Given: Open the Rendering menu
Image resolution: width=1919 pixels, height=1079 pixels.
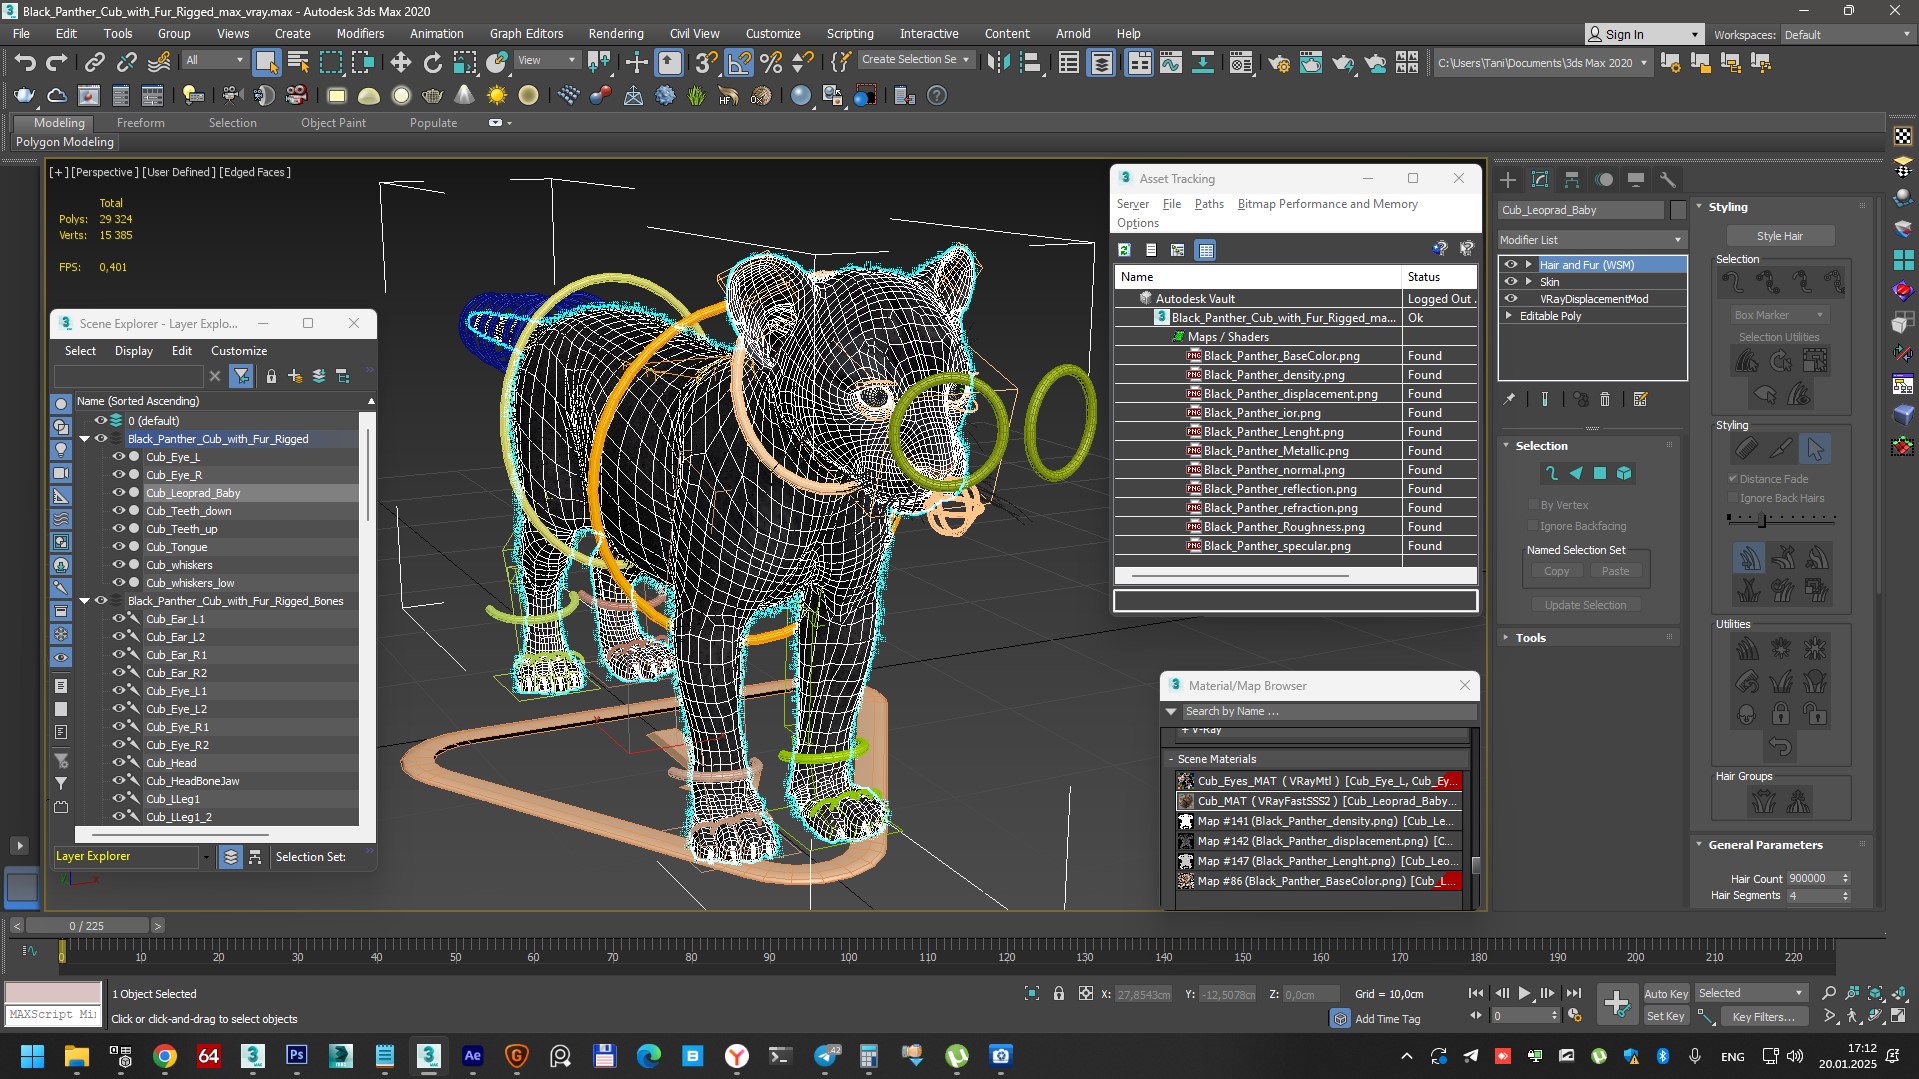Looking at the screenshot, I should pos(615,33).
